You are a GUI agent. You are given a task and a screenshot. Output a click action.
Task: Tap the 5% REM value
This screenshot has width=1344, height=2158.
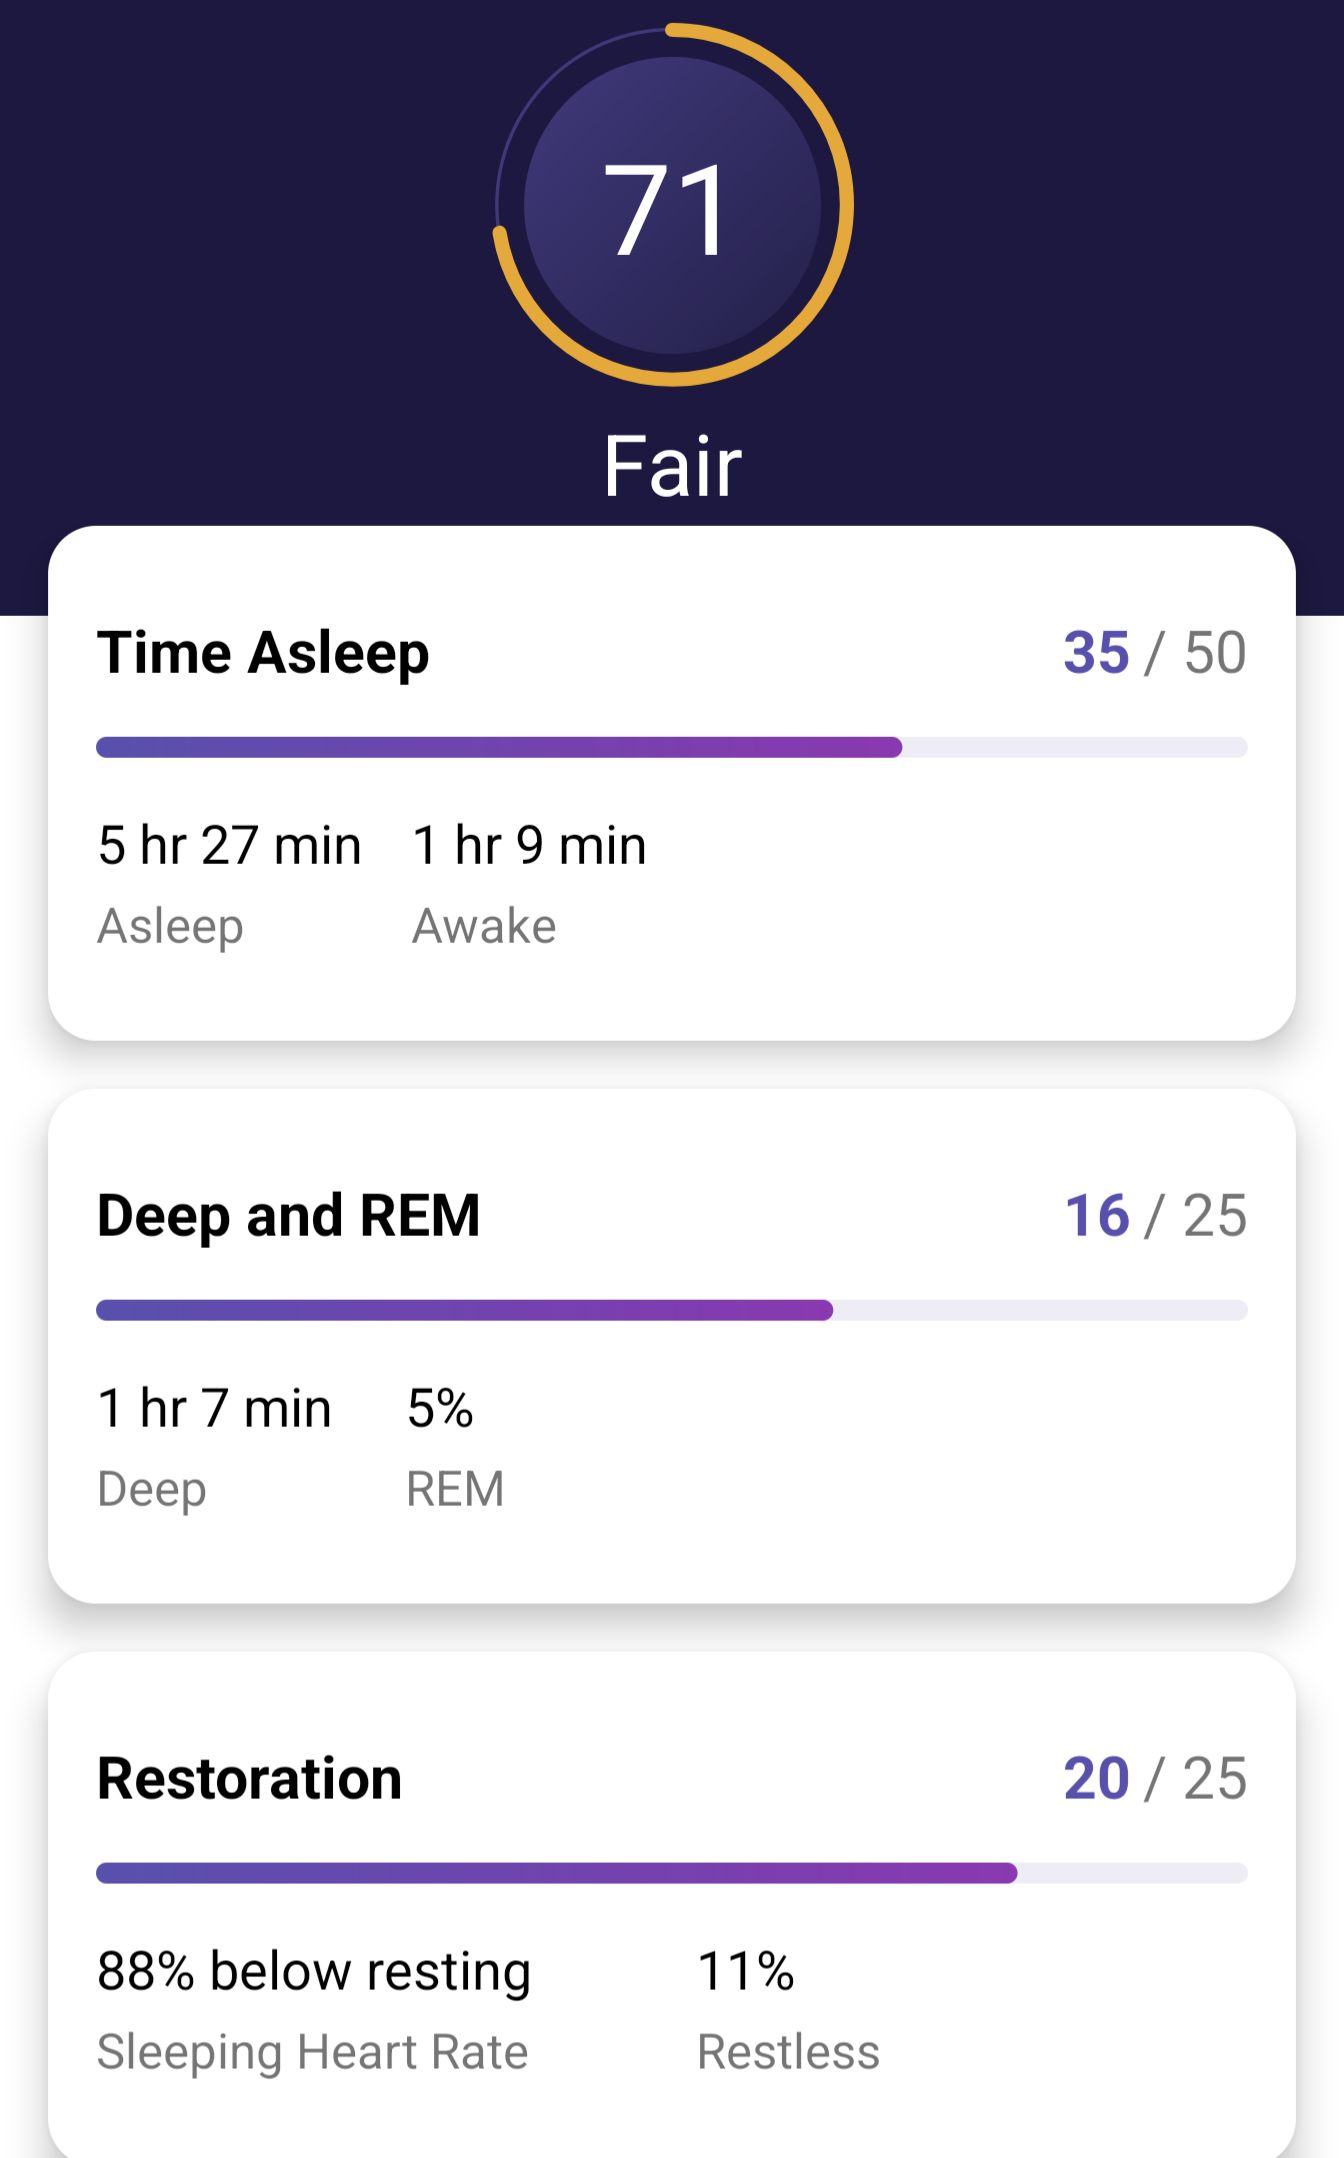[440, 1408]
